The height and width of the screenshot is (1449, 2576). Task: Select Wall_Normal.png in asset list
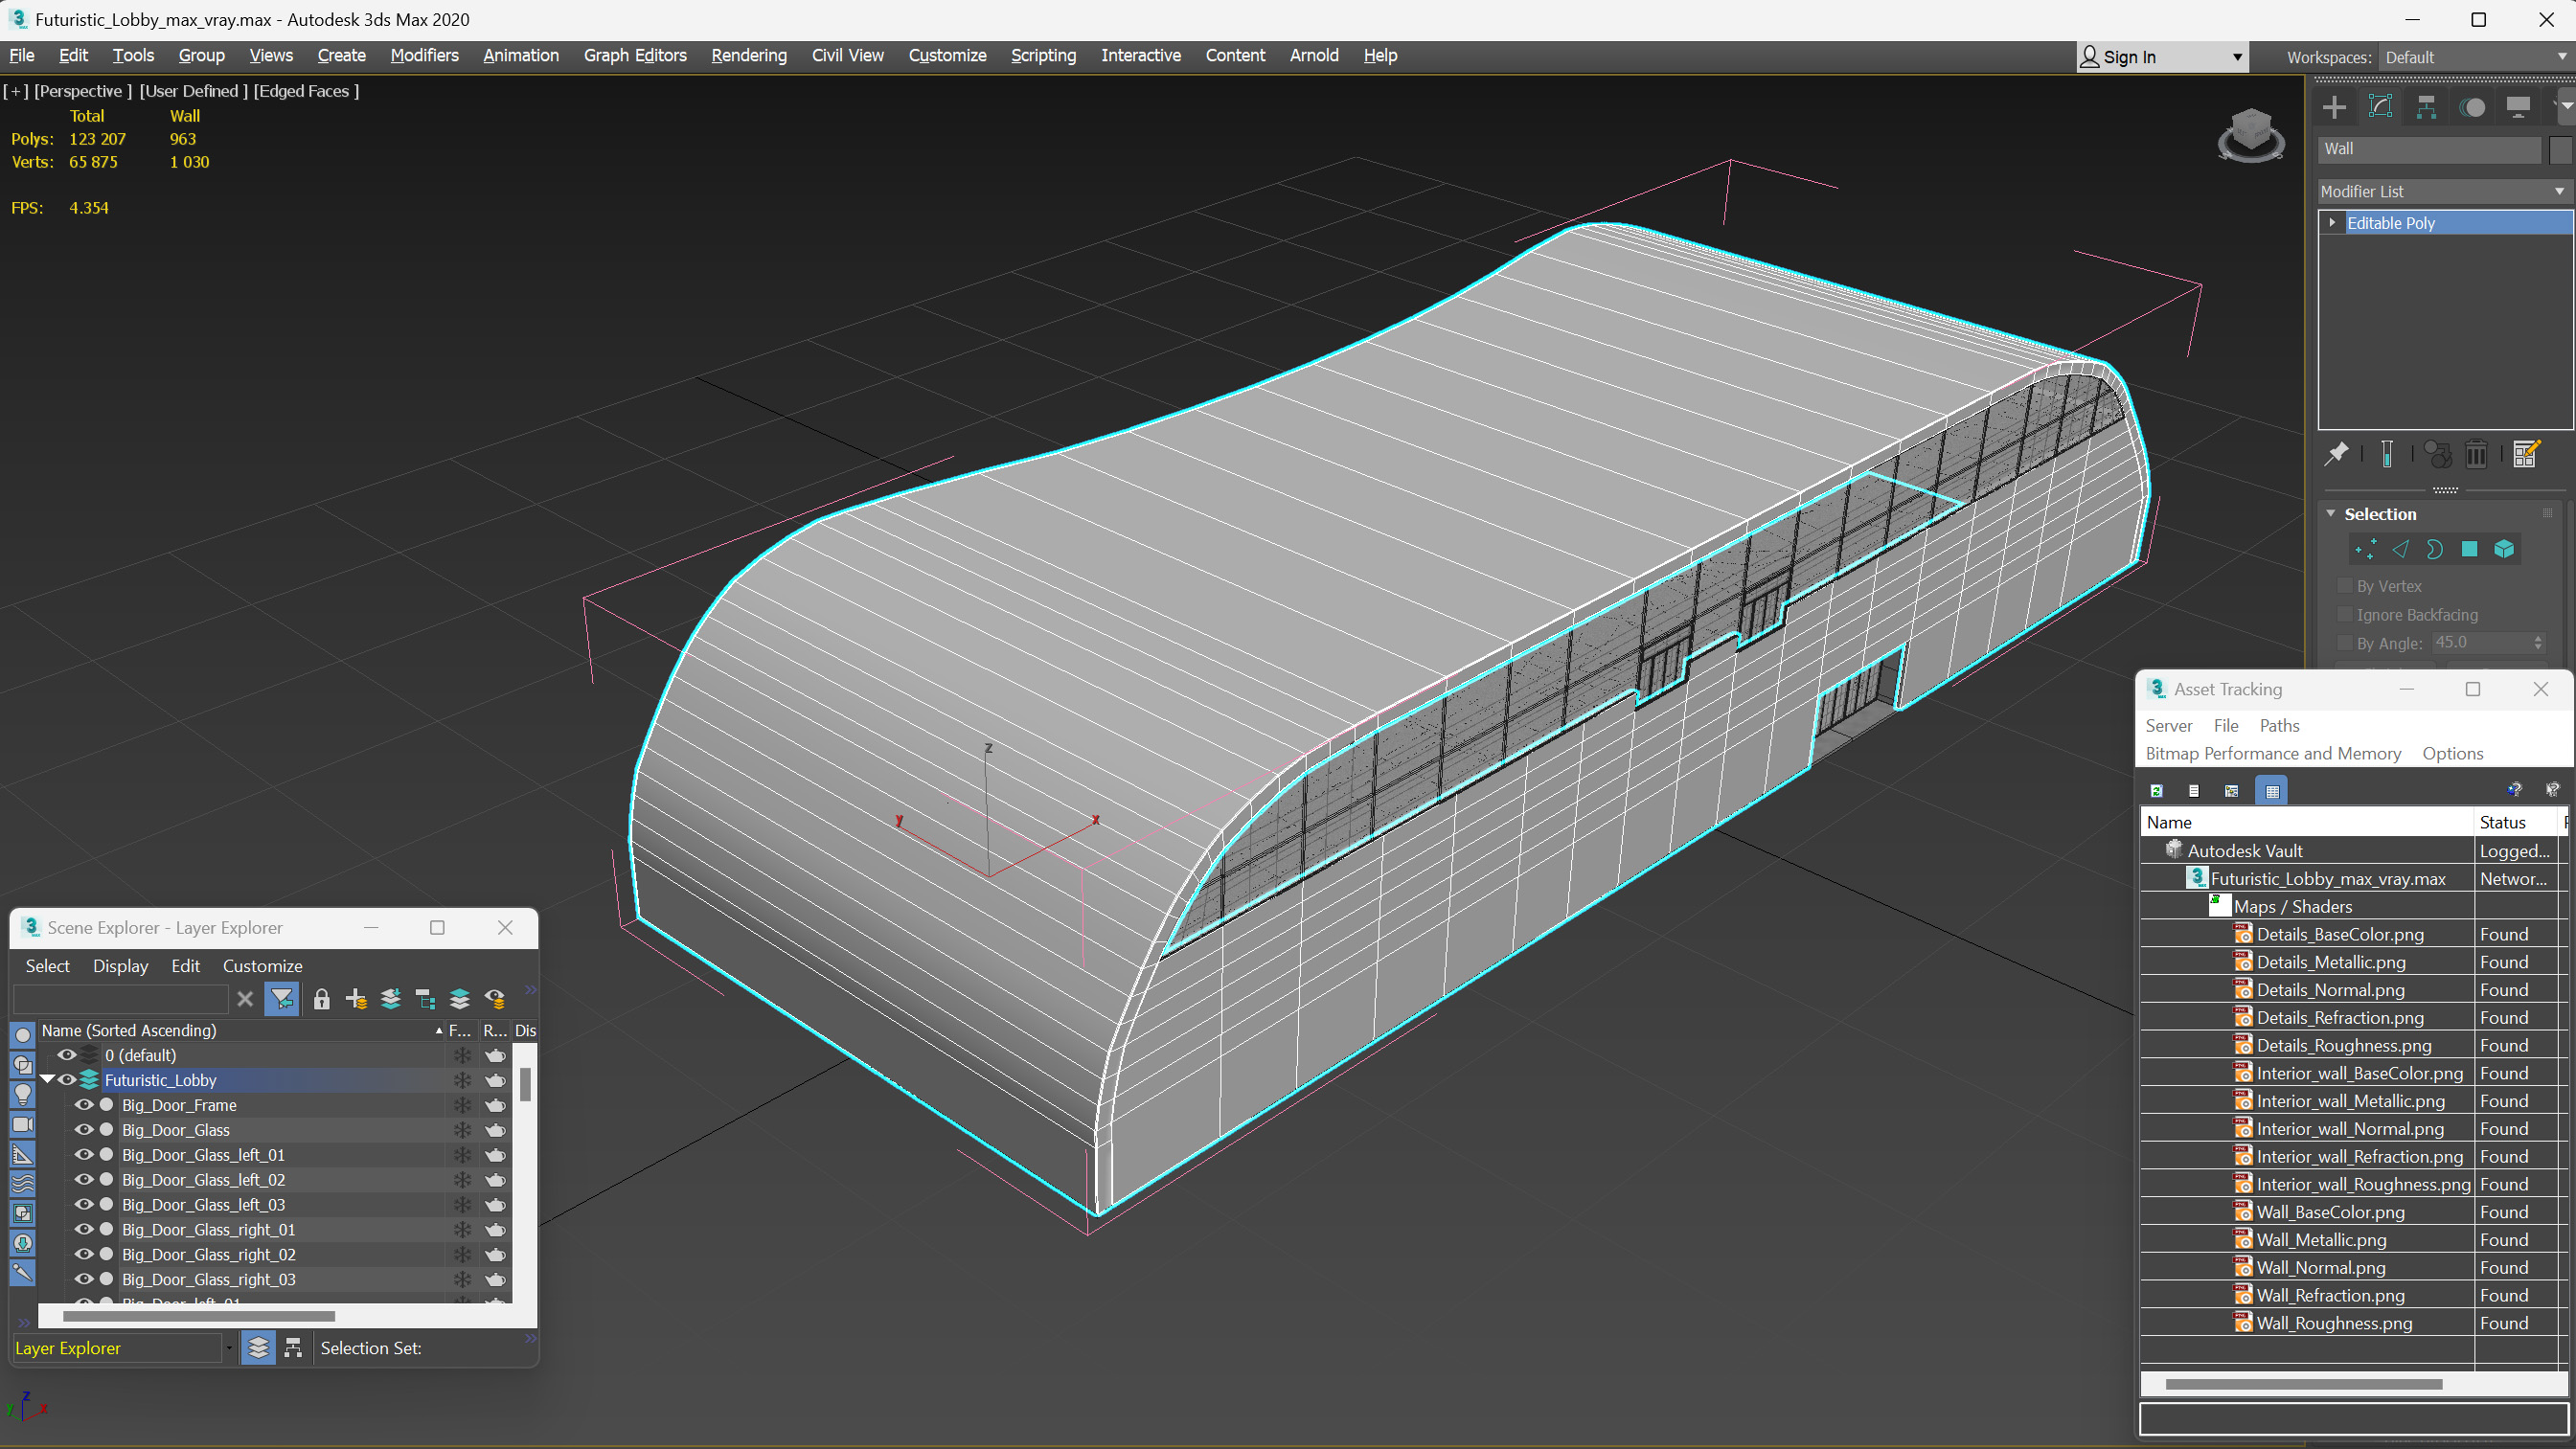[2320, 1267]
